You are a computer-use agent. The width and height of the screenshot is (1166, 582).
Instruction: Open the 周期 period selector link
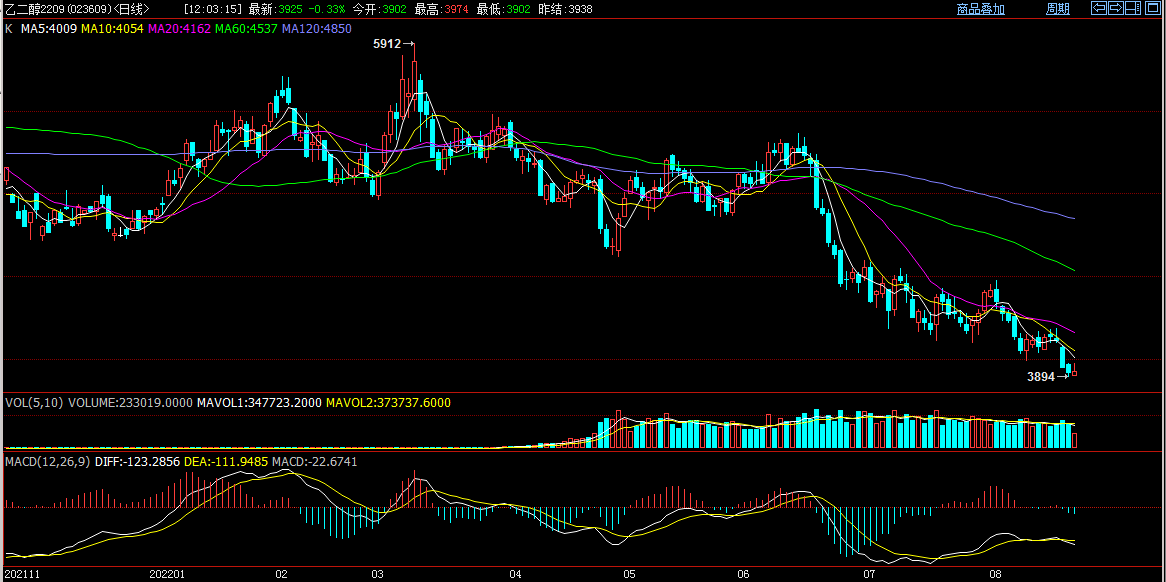pos(1057,9)
